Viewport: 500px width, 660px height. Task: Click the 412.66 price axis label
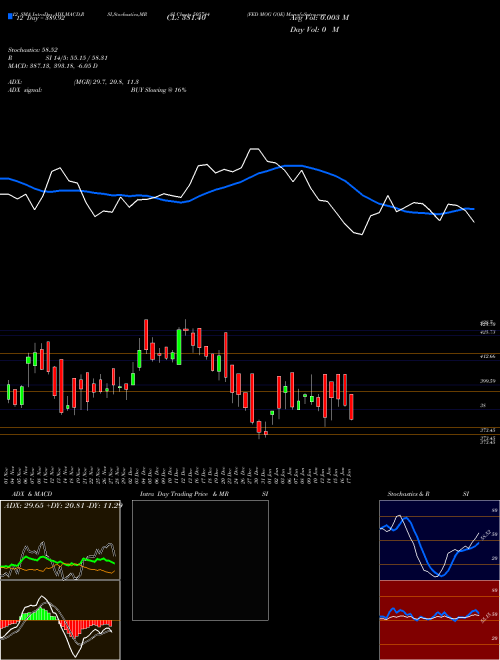click(x=488, y=357)
